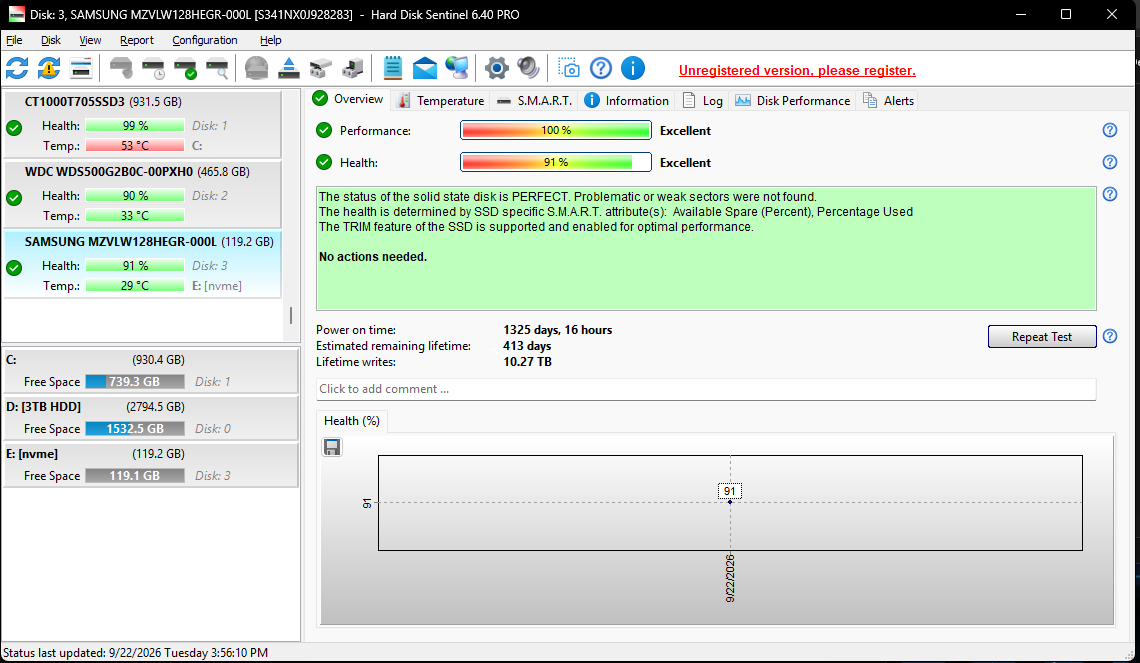
Task: Select the C: partition entry
Action: 150,371
